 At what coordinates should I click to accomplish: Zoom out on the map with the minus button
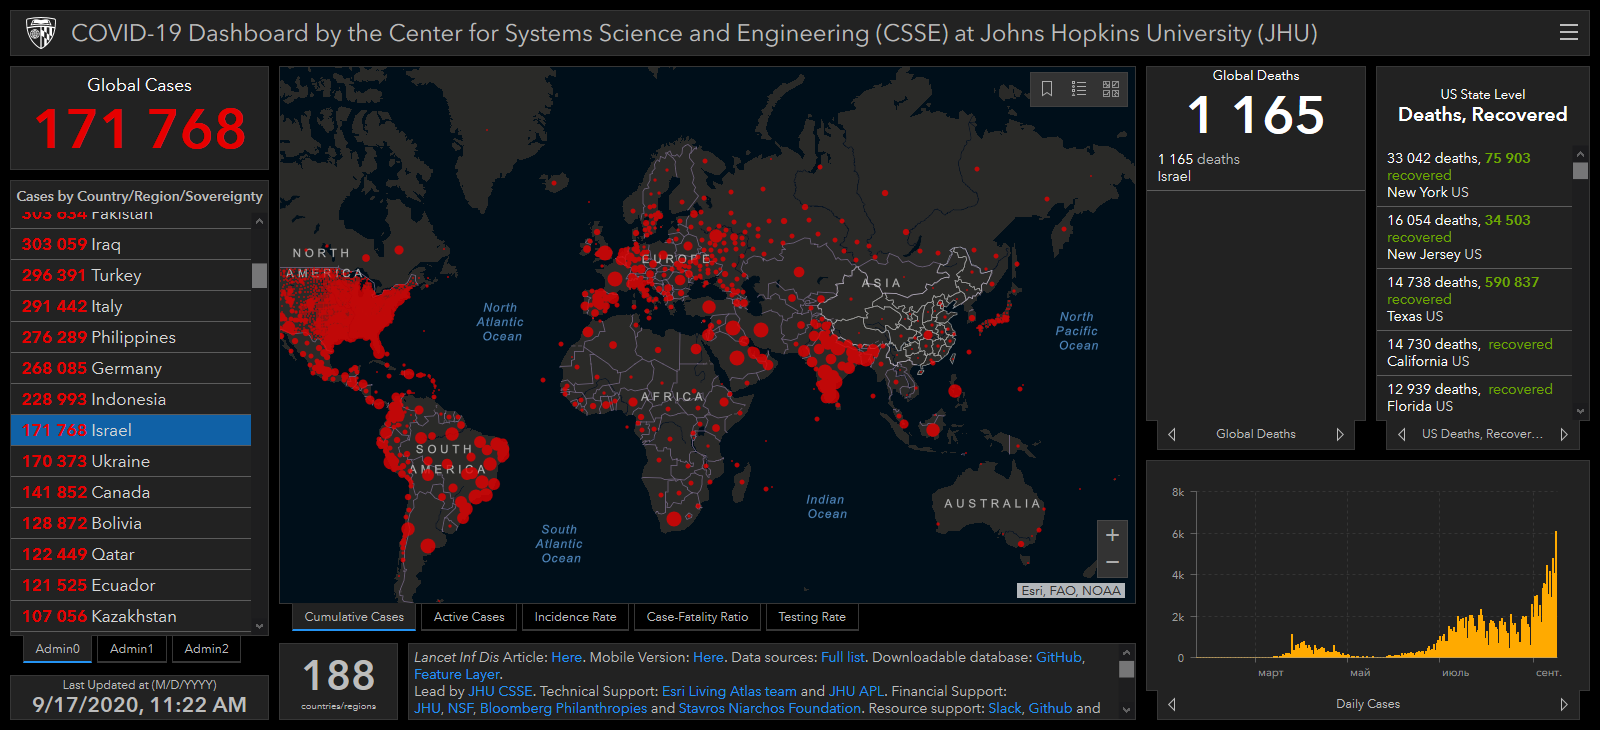[1112, 563]
